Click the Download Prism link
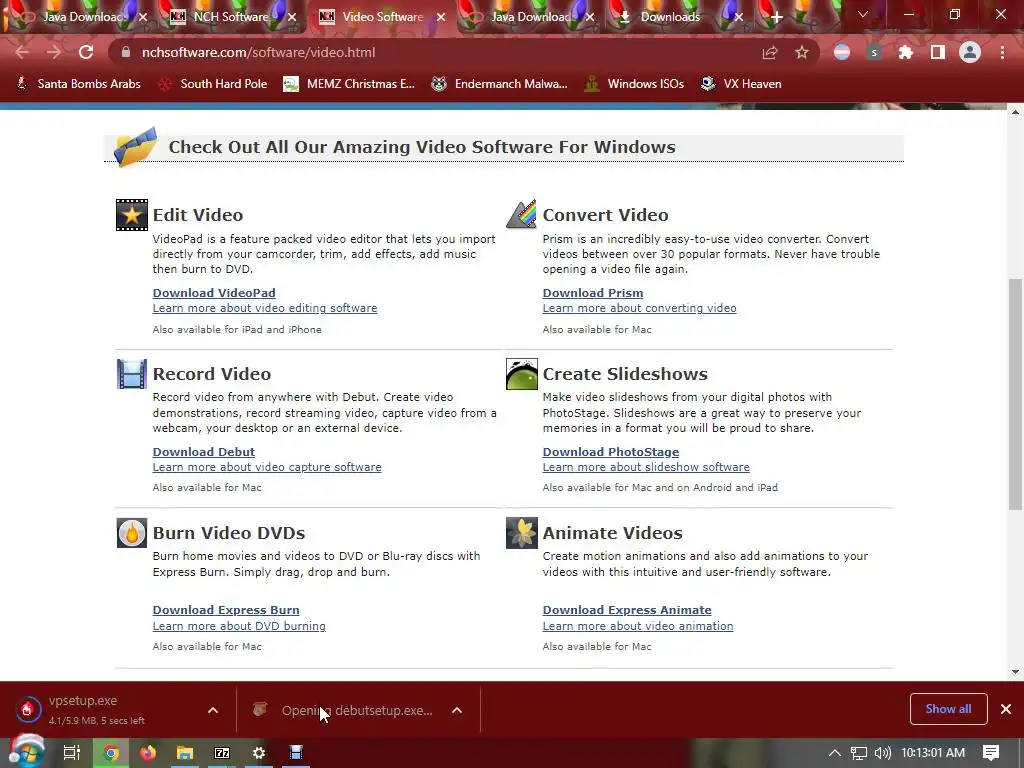 [x=593, y=293]
